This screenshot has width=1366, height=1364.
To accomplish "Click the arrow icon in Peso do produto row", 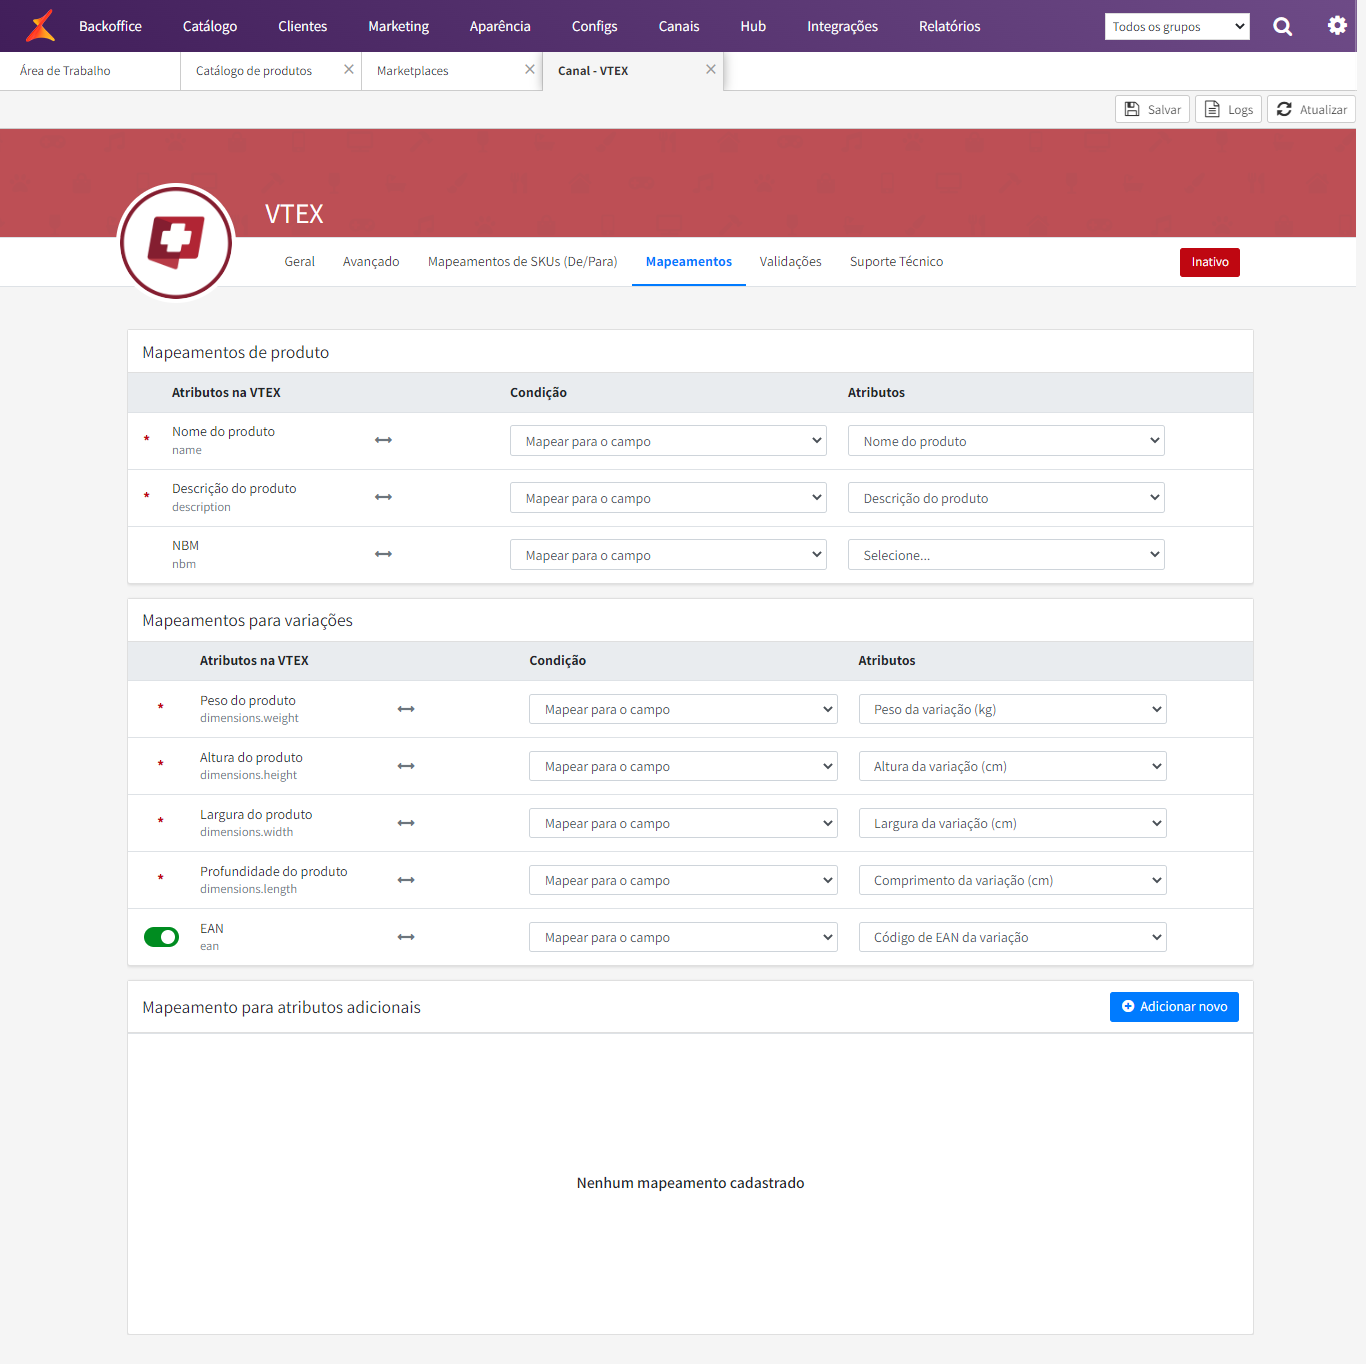I will [x=406, y=709].
